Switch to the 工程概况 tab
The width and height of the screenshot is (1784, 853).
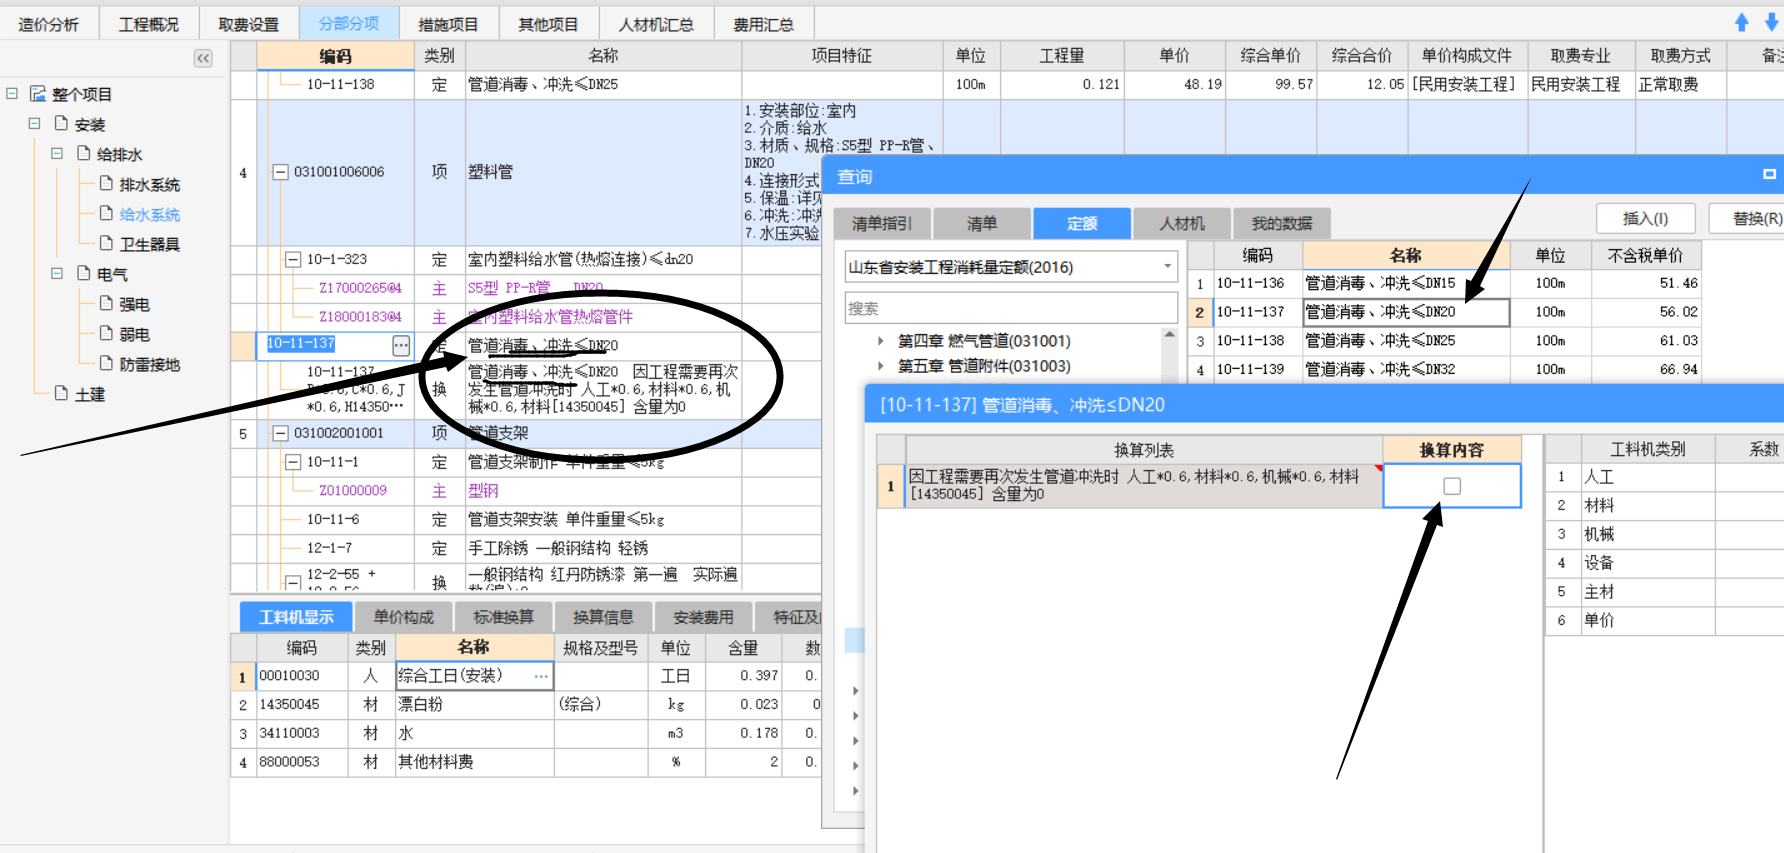tap(148, 24)
